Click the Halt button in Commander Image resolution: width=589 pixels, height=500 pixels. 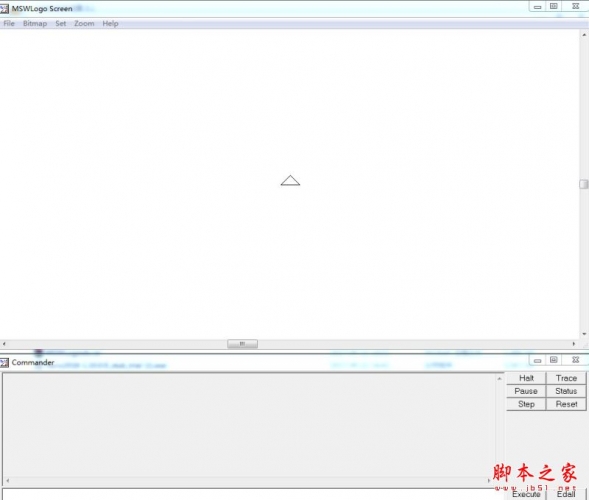[526, 378]
